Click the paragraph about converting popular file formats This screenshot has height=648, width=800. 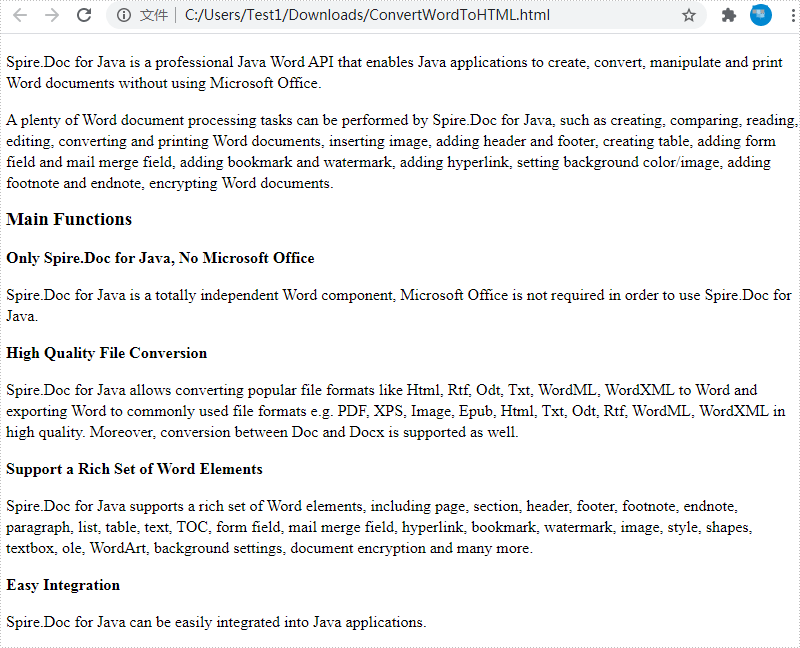coord(396,411)
